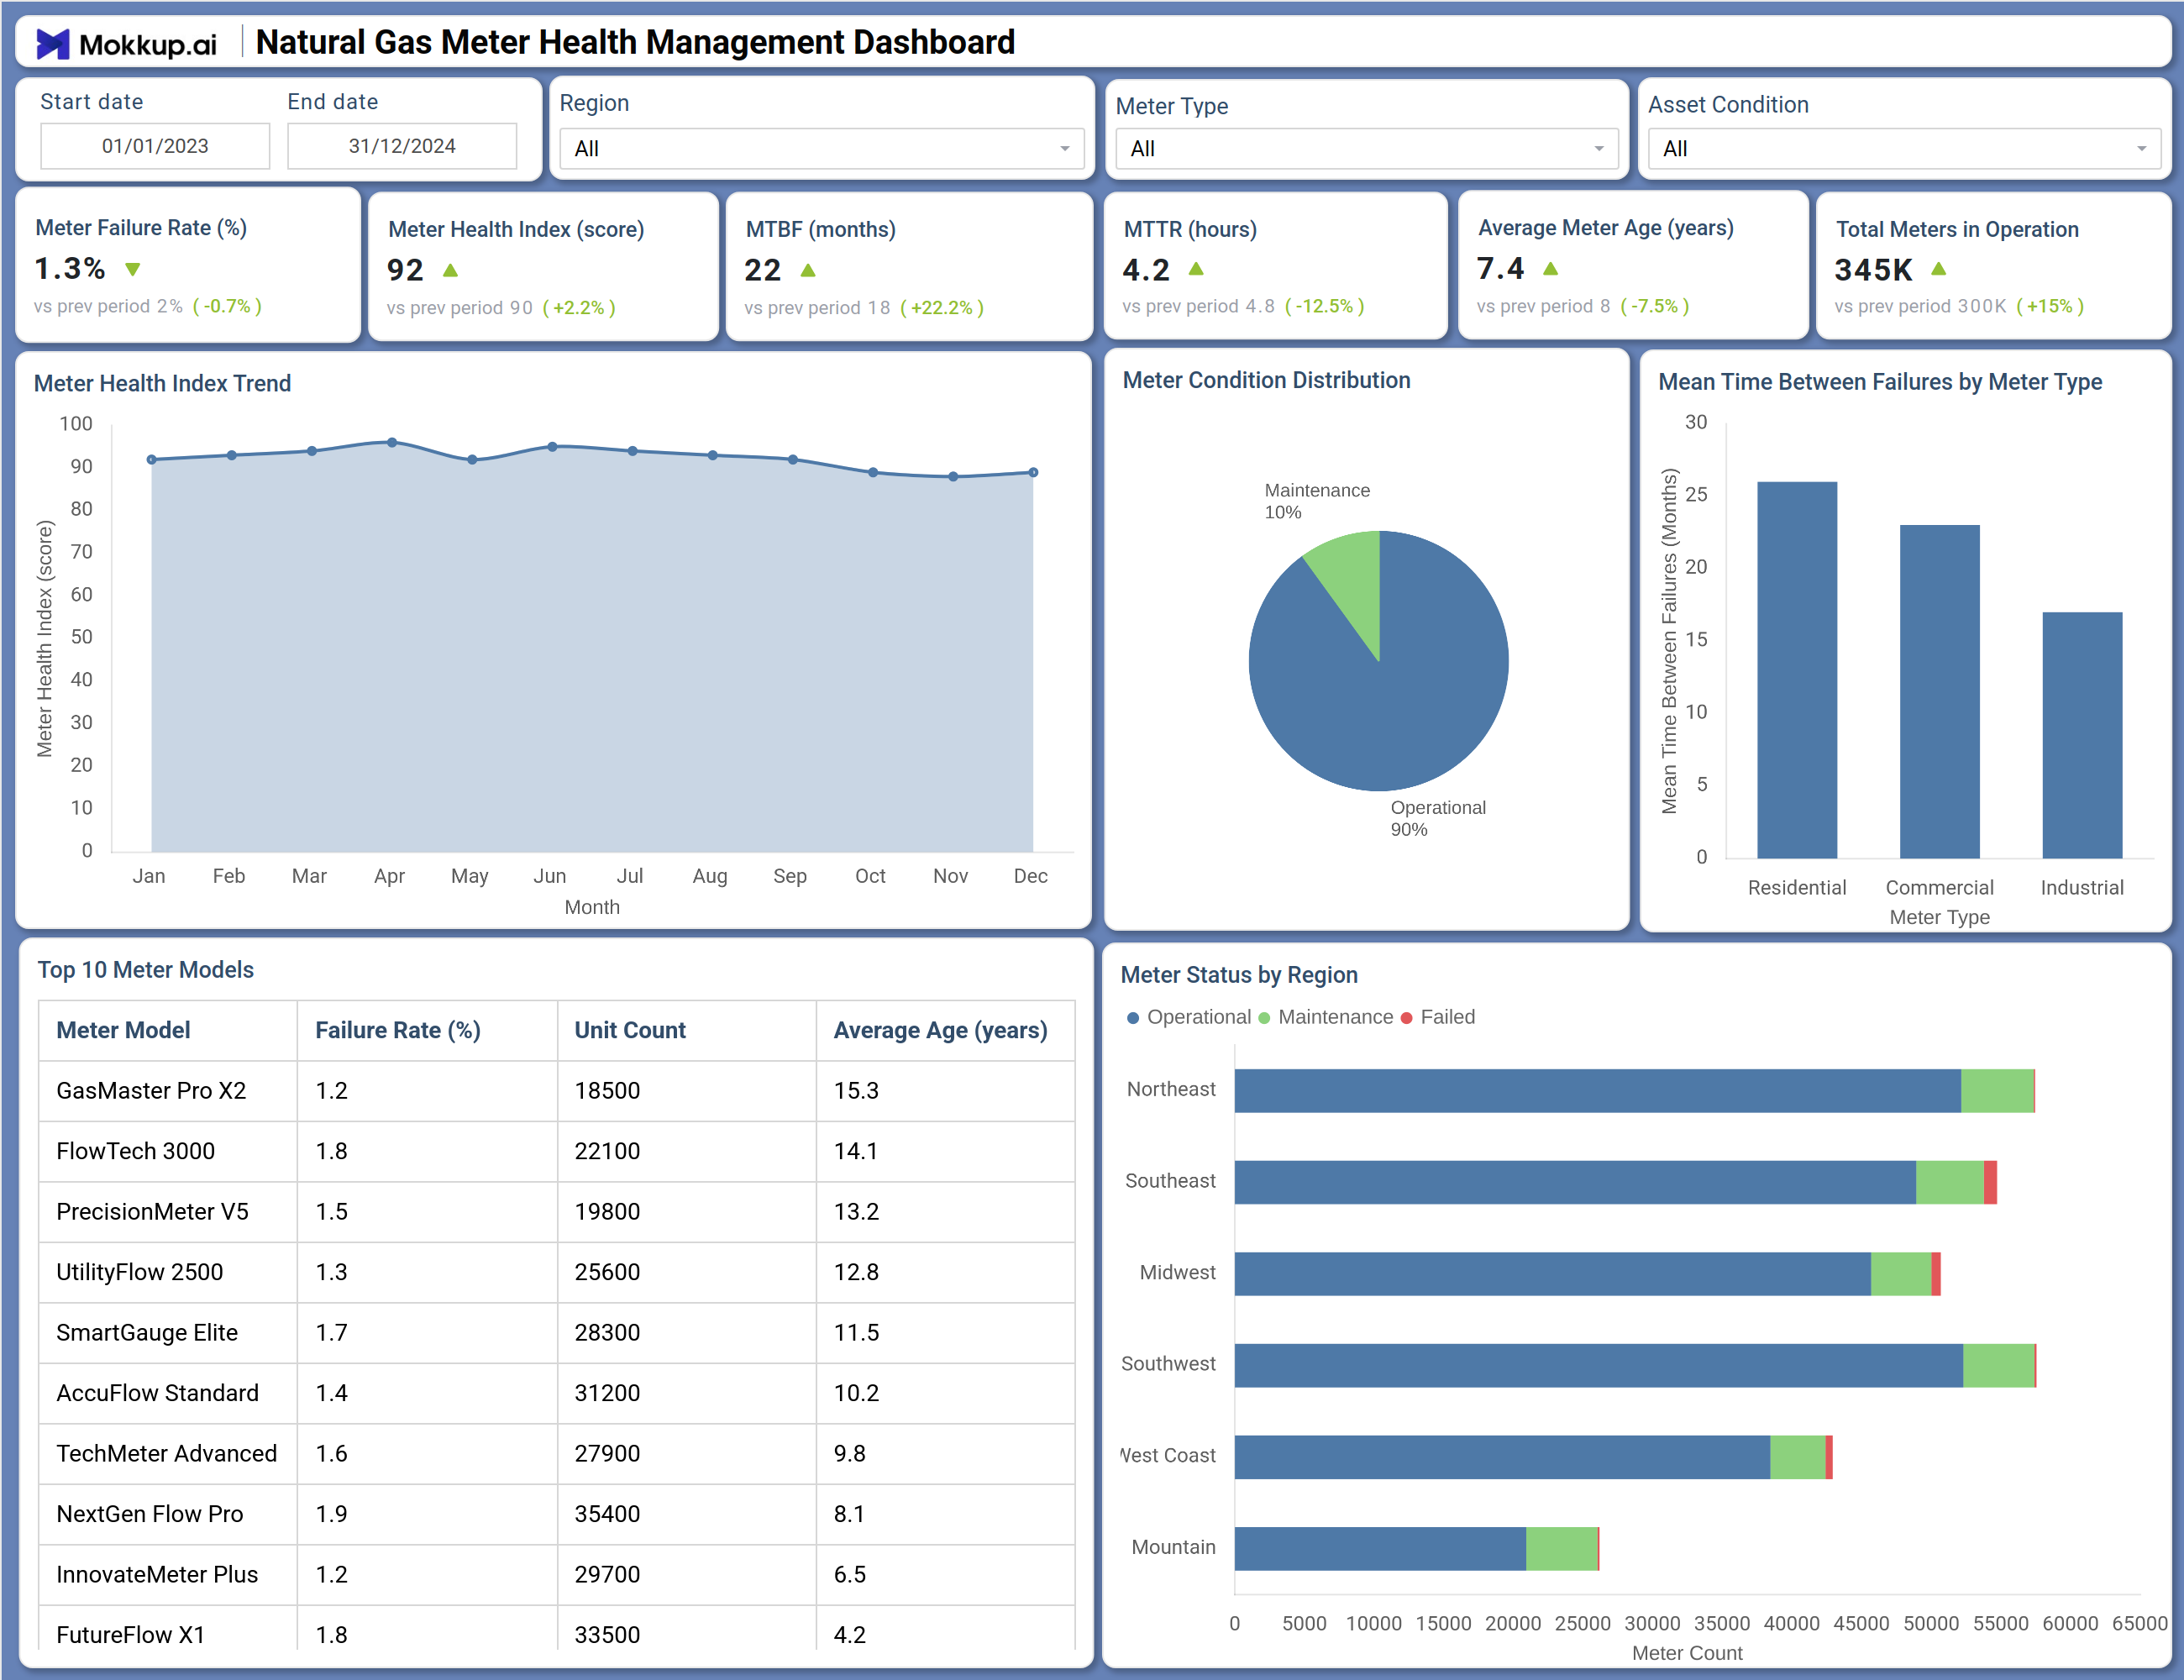Click the June data point on health trend
Screen dimensions: 2184x1680
[x=552, y=447]
